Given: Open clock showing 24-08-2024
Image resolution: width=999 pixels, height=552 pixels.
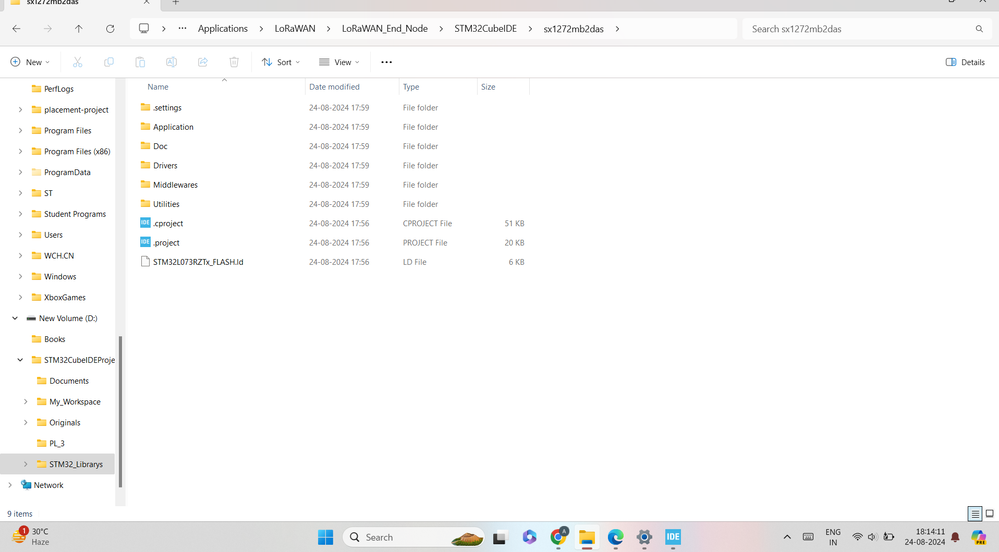Looking at the screenshot, I should tap(924, 537).
